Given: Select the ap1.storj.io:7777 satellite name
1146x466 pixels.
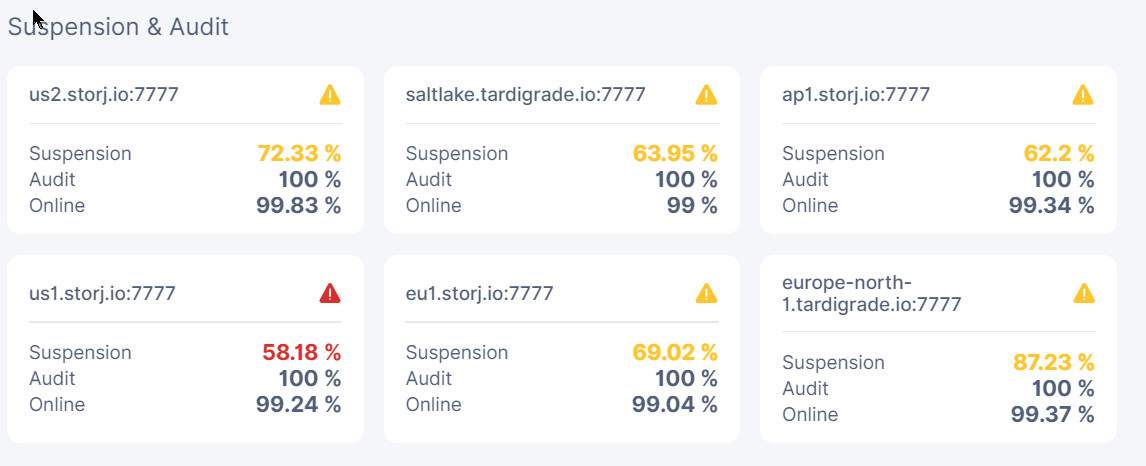Looking at the screenshot, I should [x=856, y=95].
